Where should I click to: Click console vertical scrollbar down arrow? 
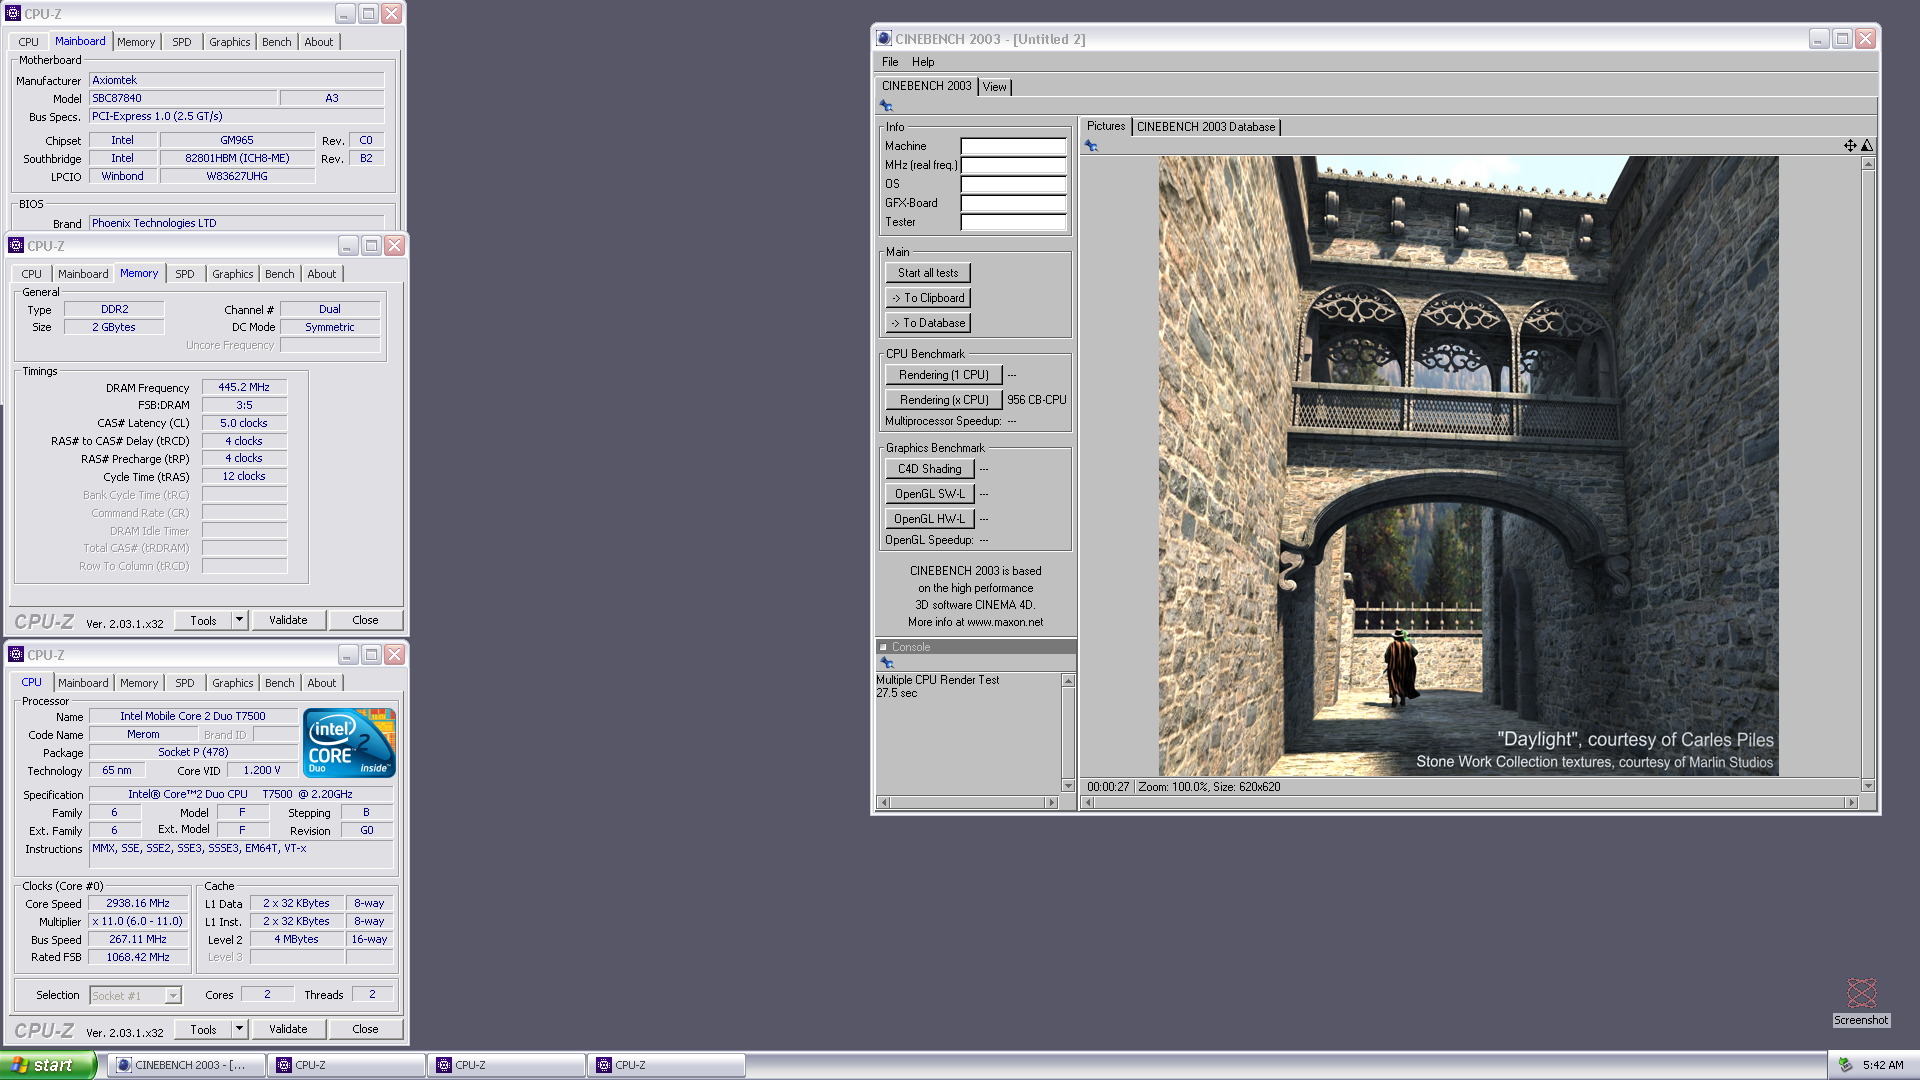pos(1068,786)
